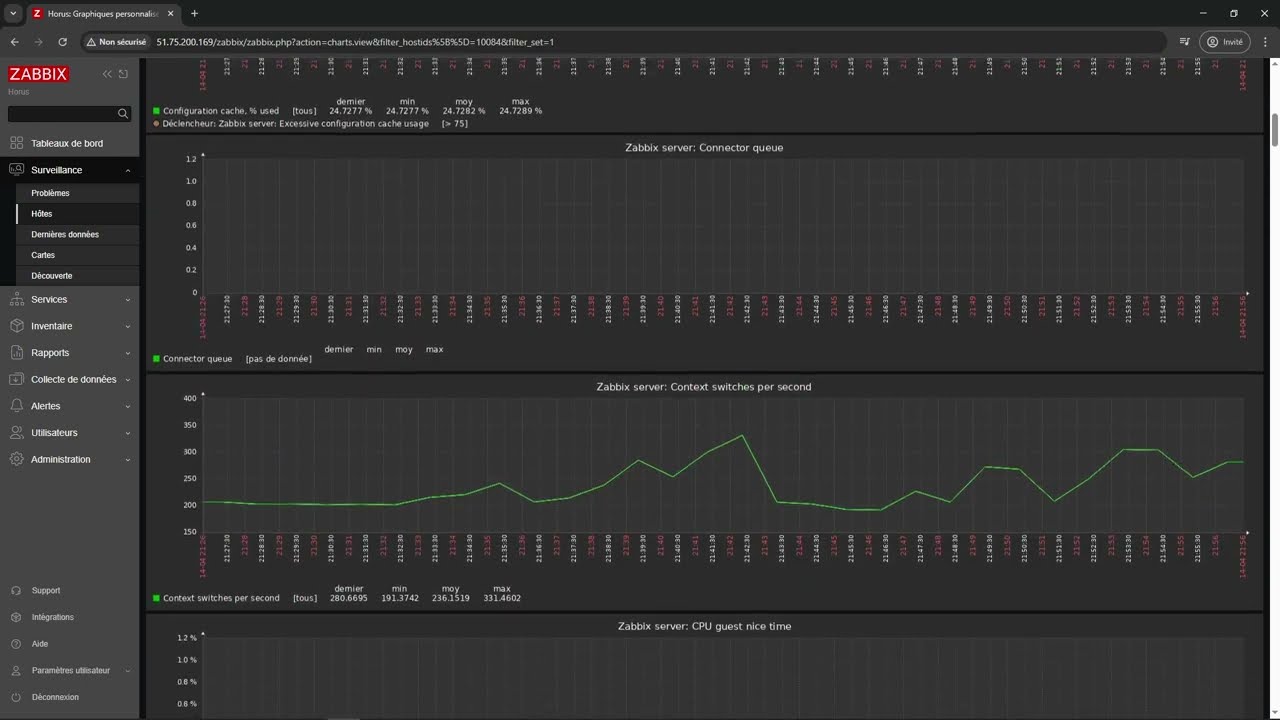The image size is (1280, 720).
Task: Click the max value 331.4602
Action: point(501,598)
